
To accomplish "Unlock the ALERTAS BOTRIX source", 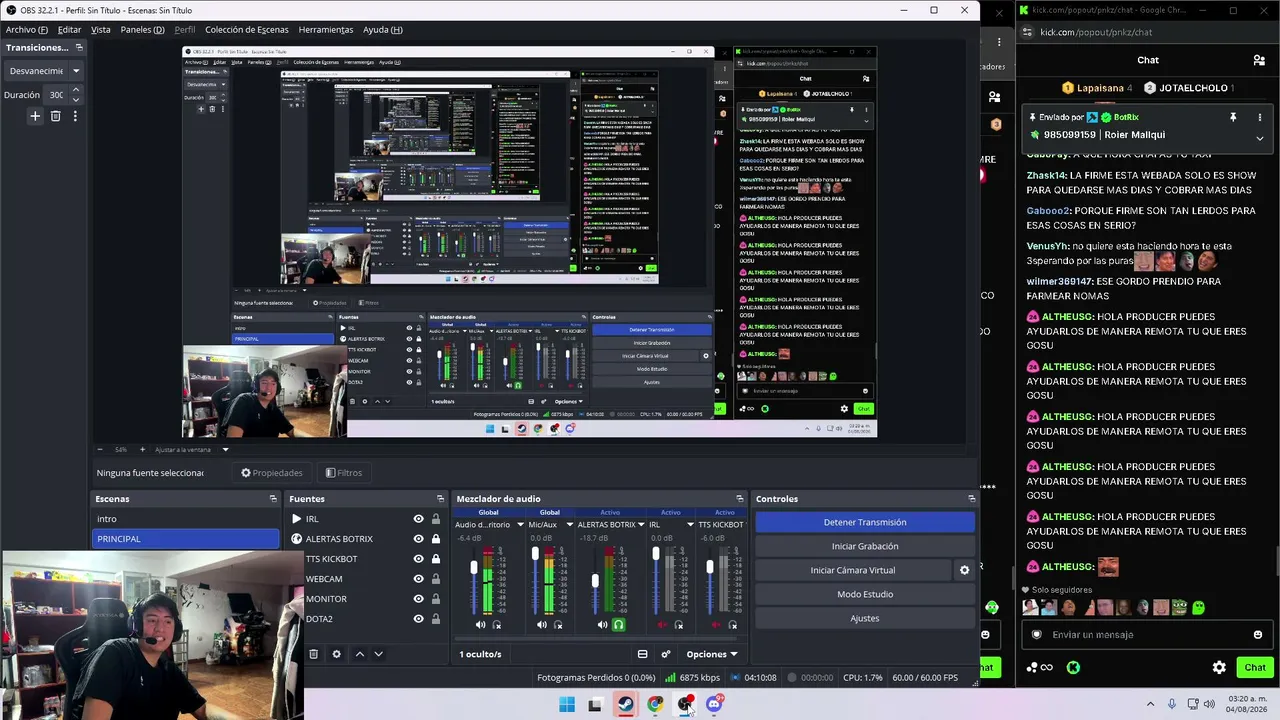I will pos(436,539).
